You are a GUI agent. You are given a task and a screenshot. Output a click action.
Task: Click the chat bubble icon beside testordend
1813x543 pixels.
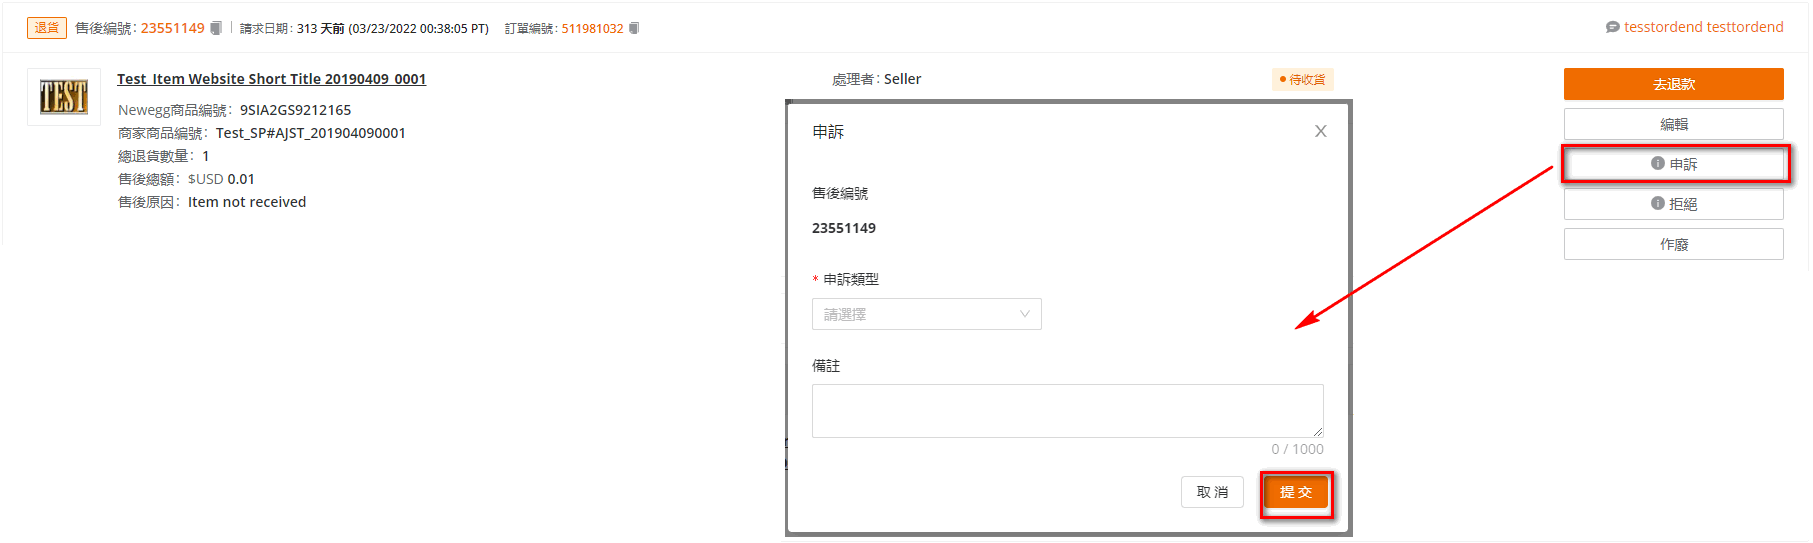[x=1612, y=27]
